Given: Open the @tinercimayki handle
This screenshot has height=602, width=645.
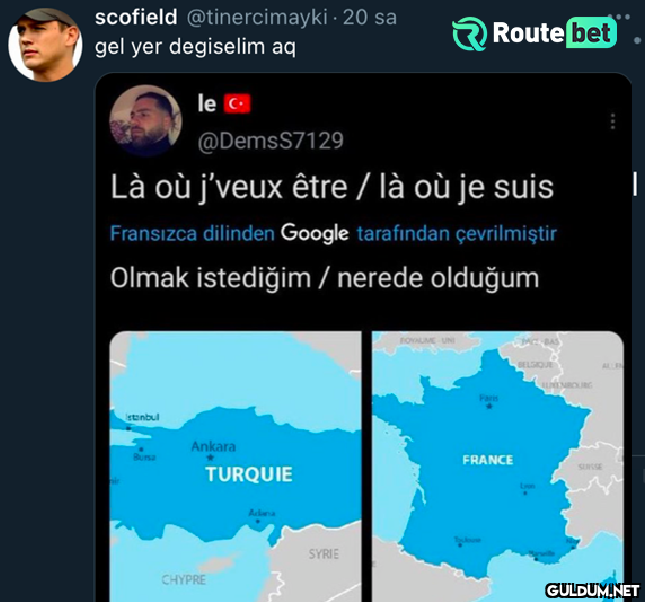Looking at the screenshot, I should click(x=258, y=18).
